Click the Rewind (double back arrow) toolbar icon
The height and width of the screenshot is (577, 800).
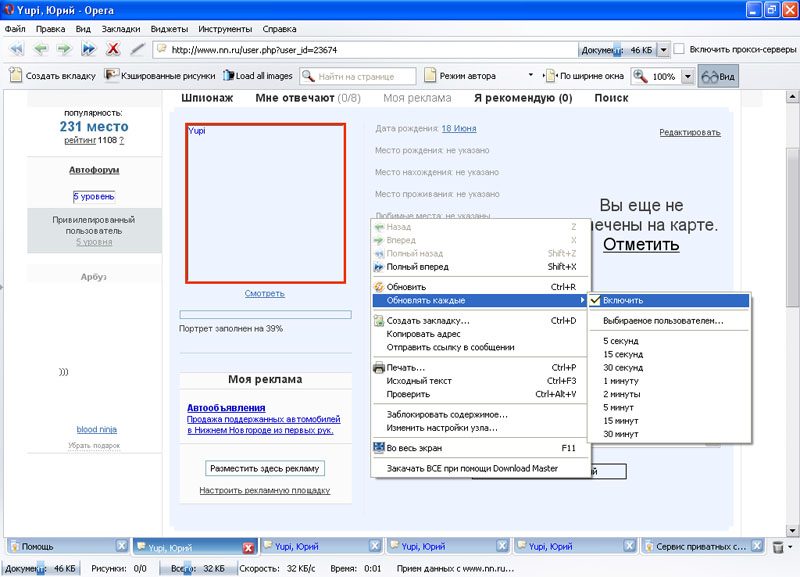[17, 49]
